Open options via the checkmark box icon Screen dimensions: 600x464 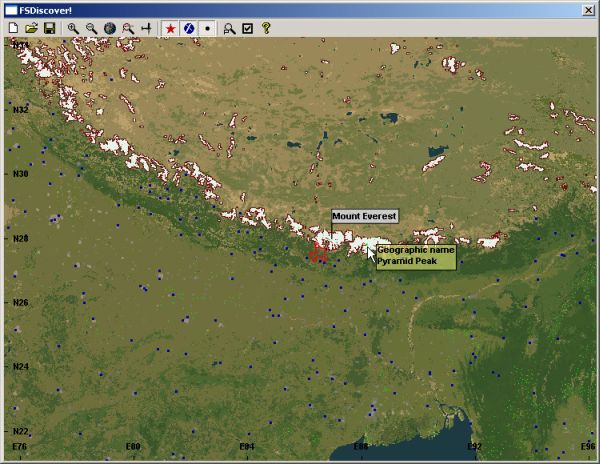point(248,29)
